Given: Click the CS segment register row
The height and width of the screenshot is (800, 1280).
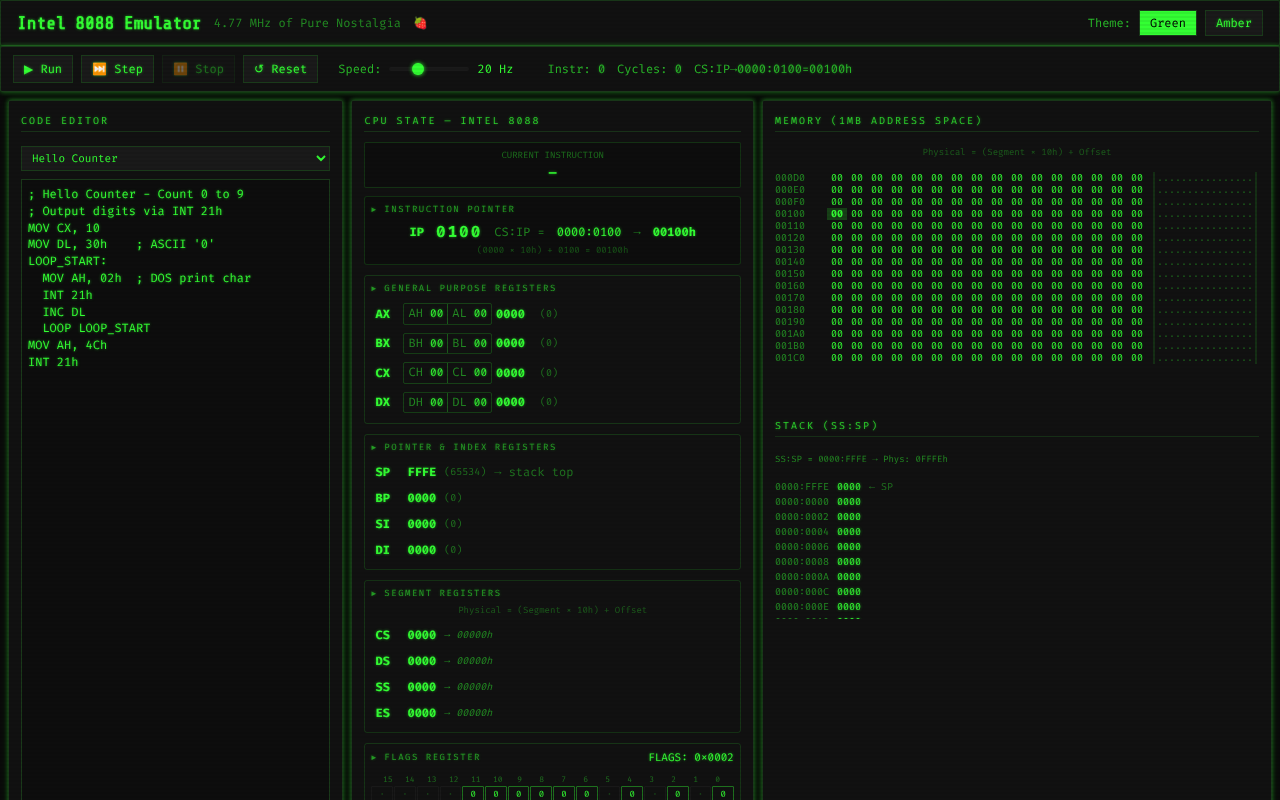Looking at the screenshot, I should coord(552,635).
